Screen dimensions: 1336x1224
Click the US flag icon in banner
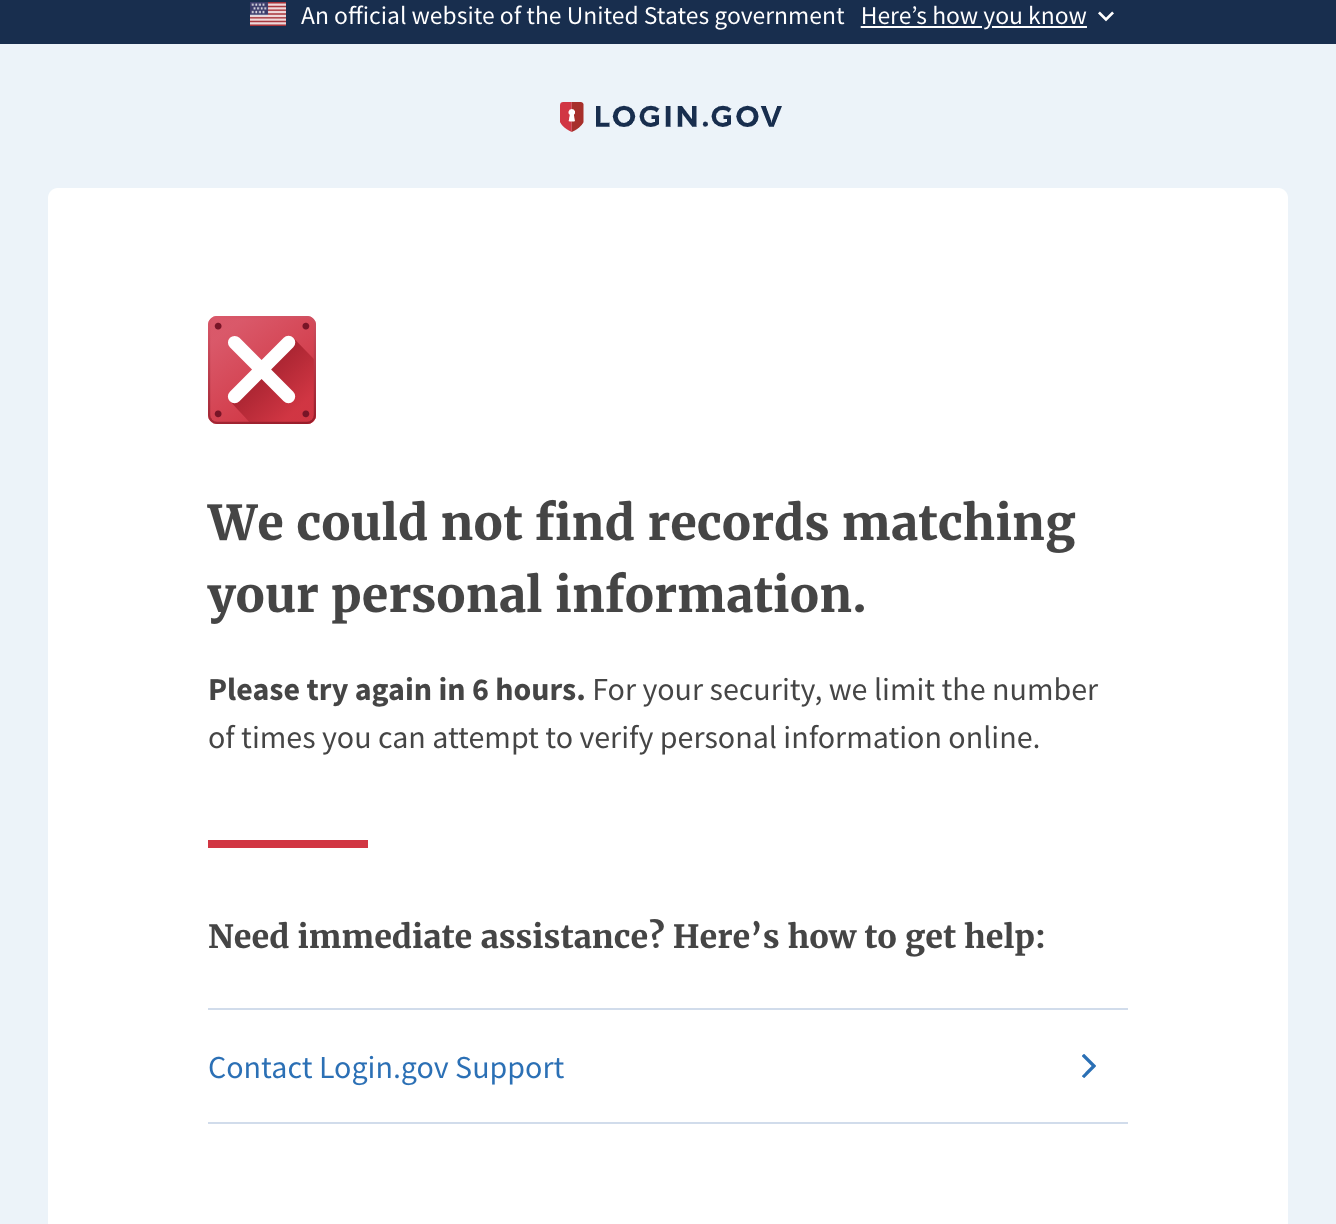pos(268,15)
